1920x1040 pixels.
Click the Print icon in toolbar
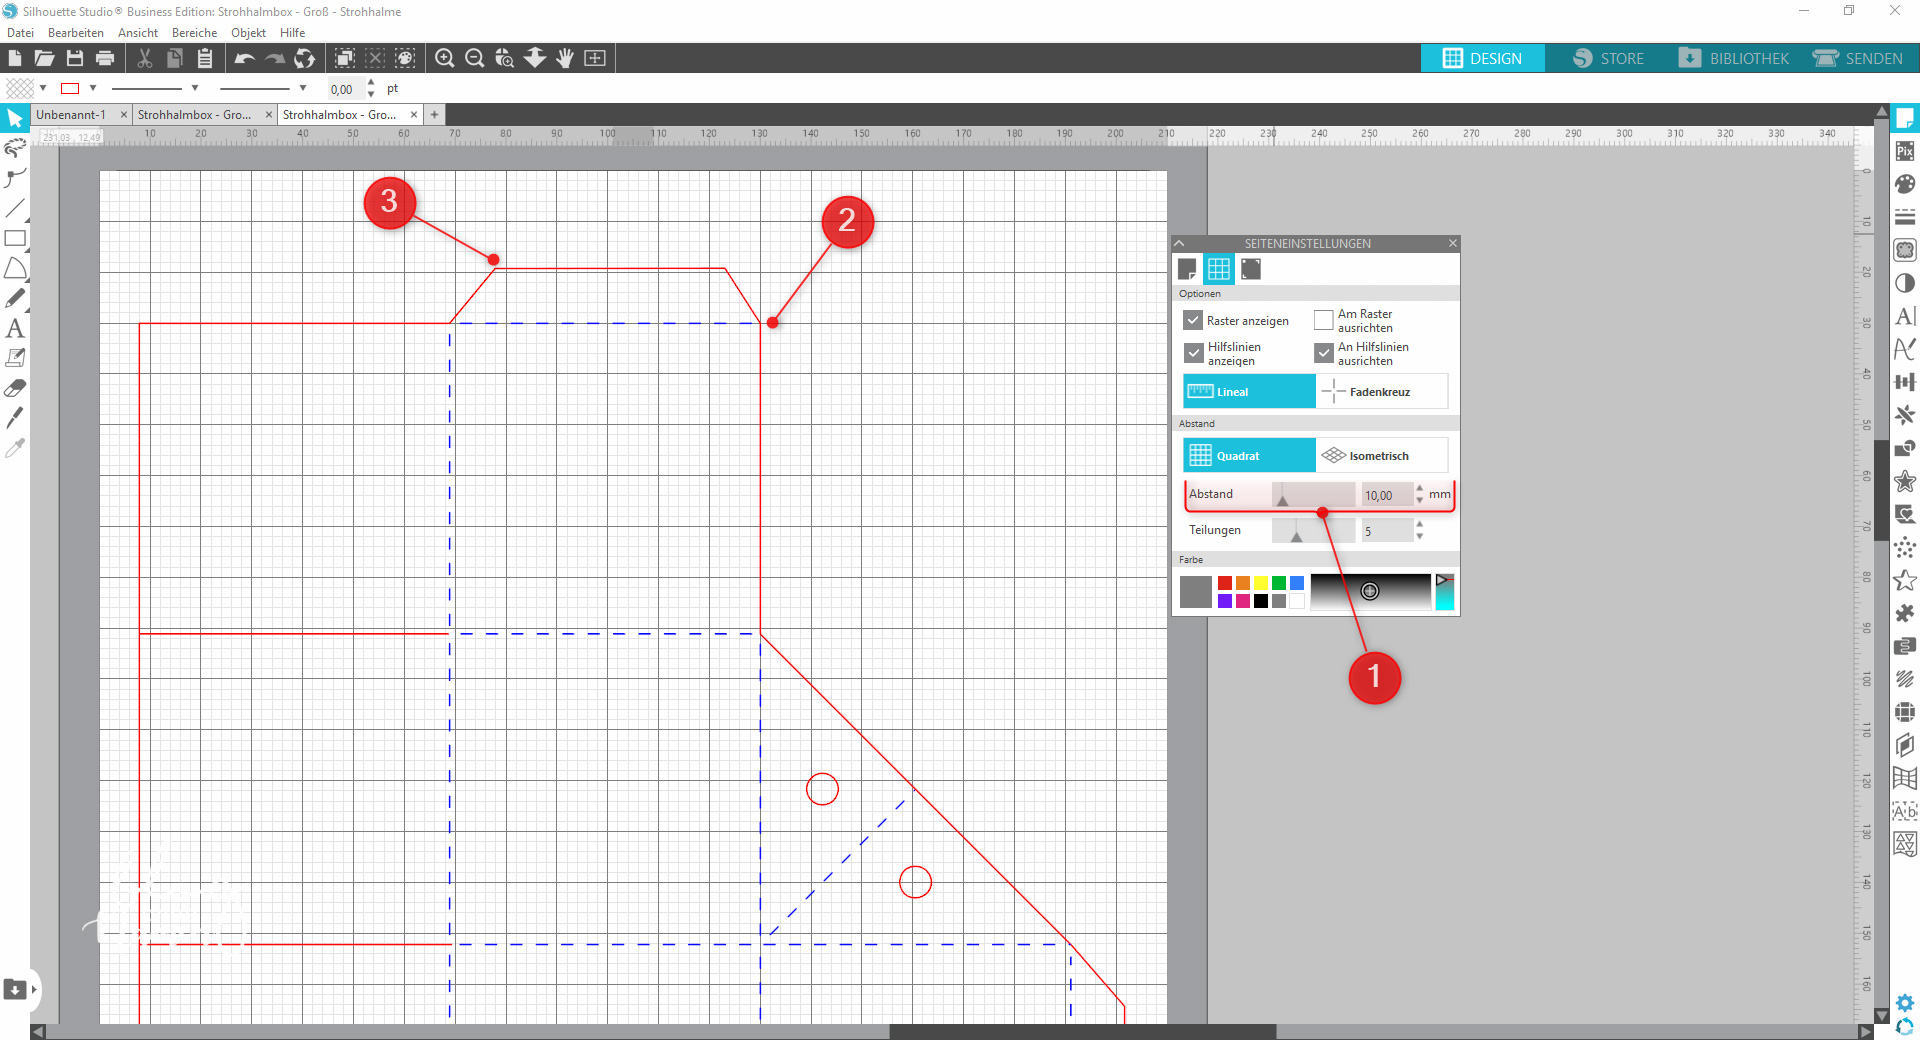pos(105,58)
